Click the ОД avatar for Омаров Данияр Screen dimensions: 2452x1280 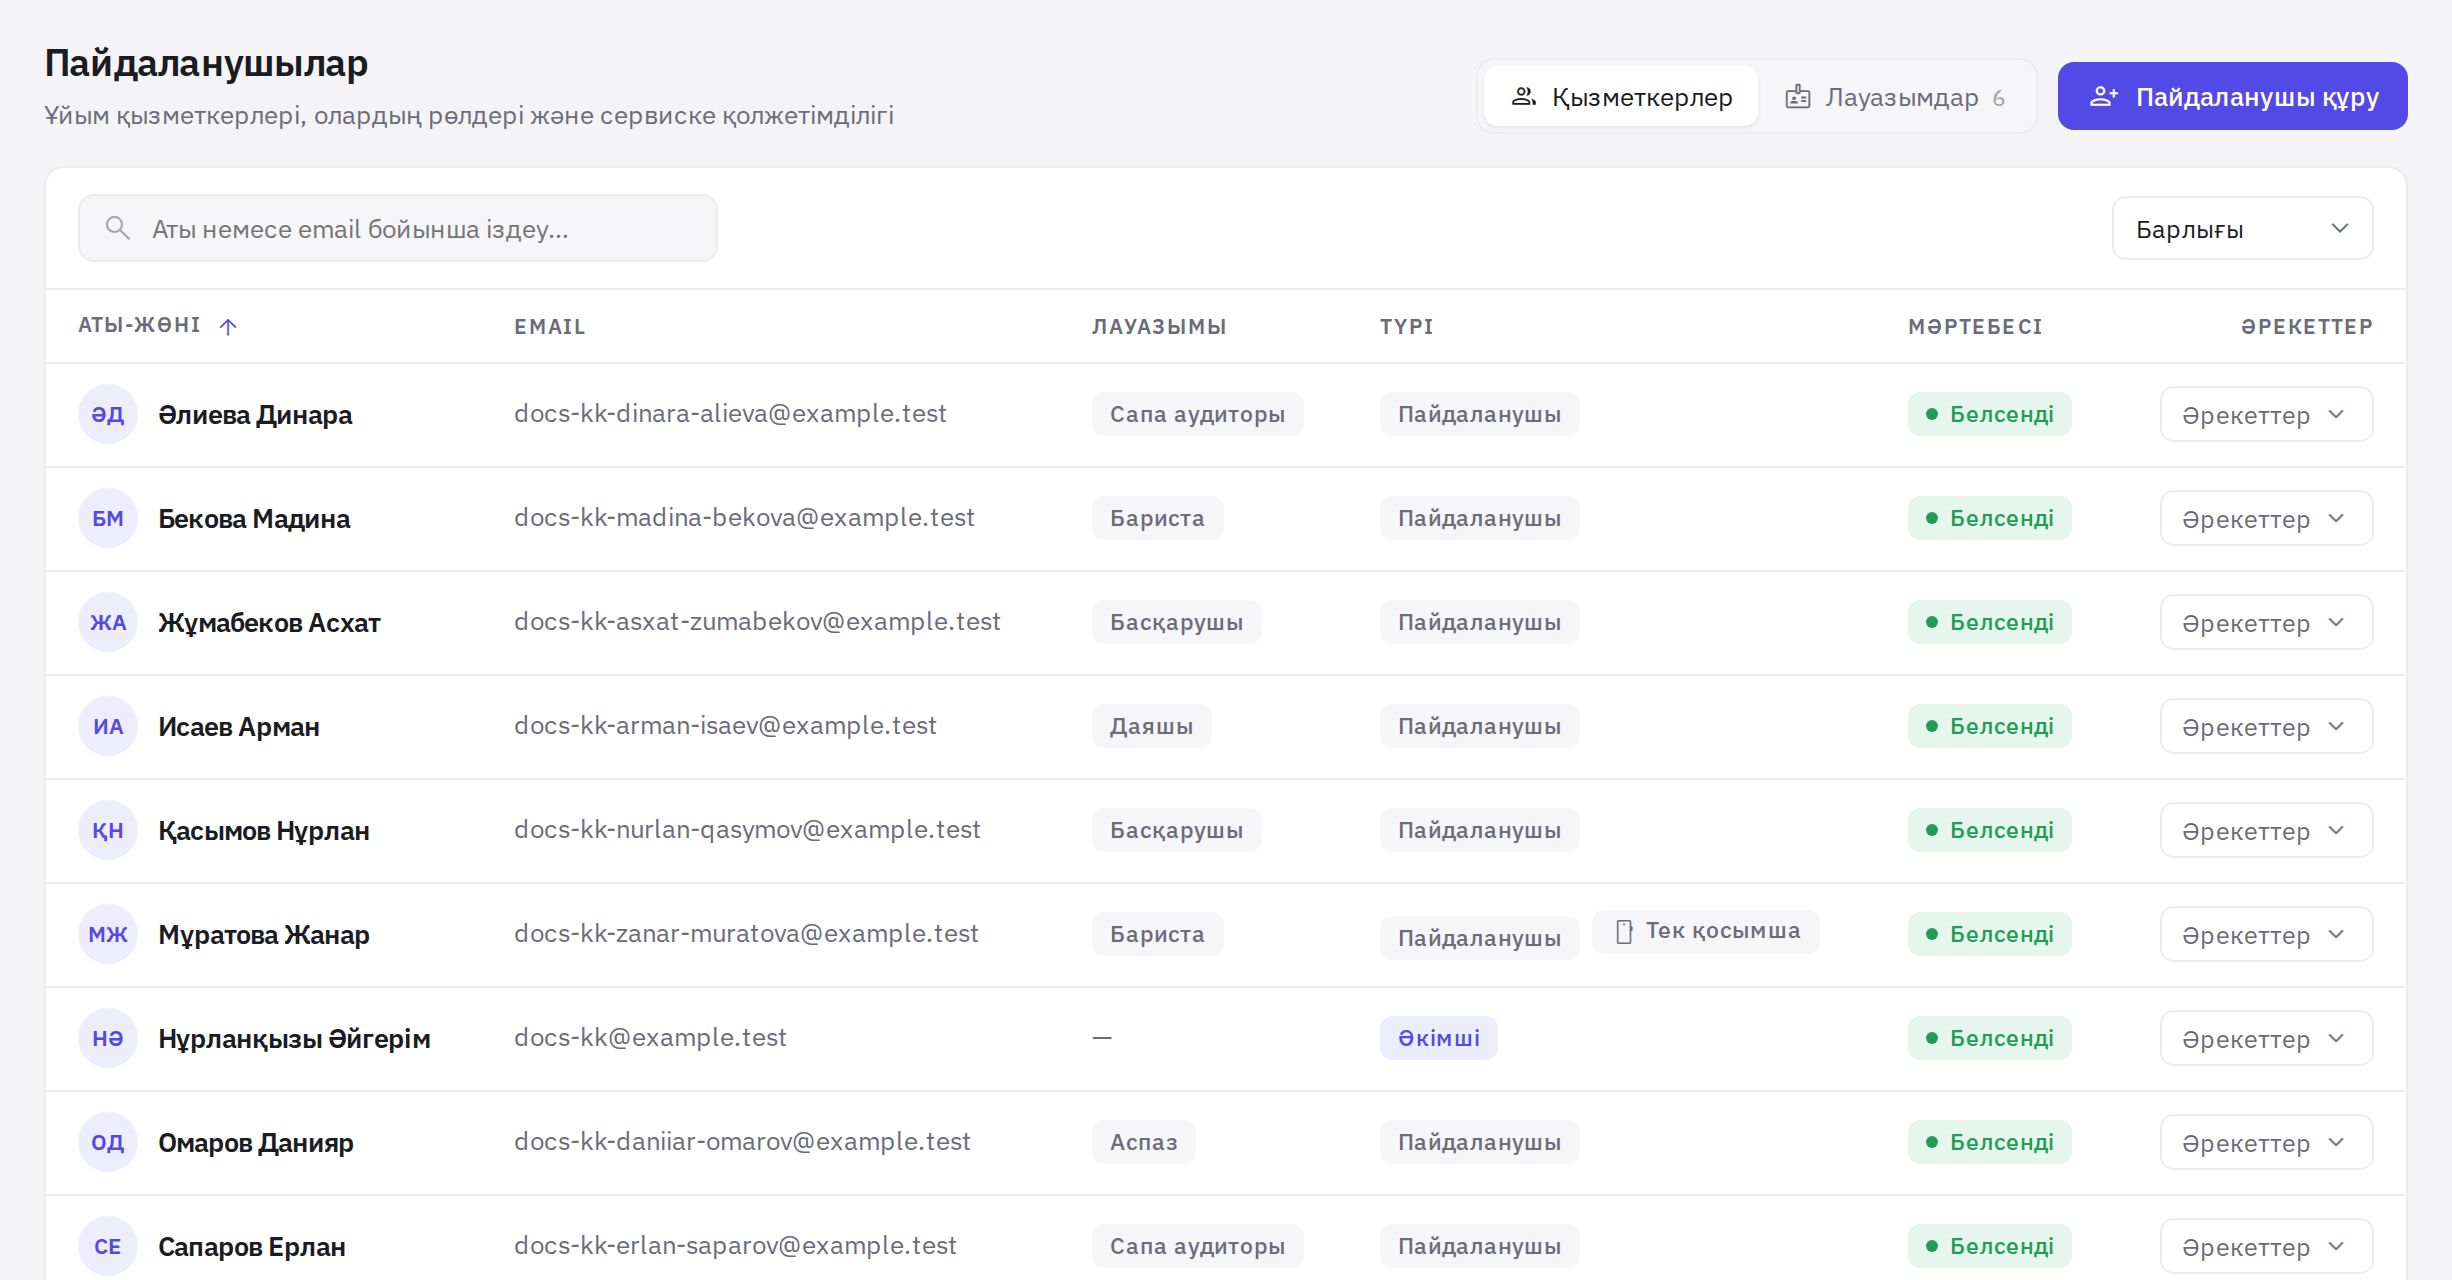click(108, 1142)
